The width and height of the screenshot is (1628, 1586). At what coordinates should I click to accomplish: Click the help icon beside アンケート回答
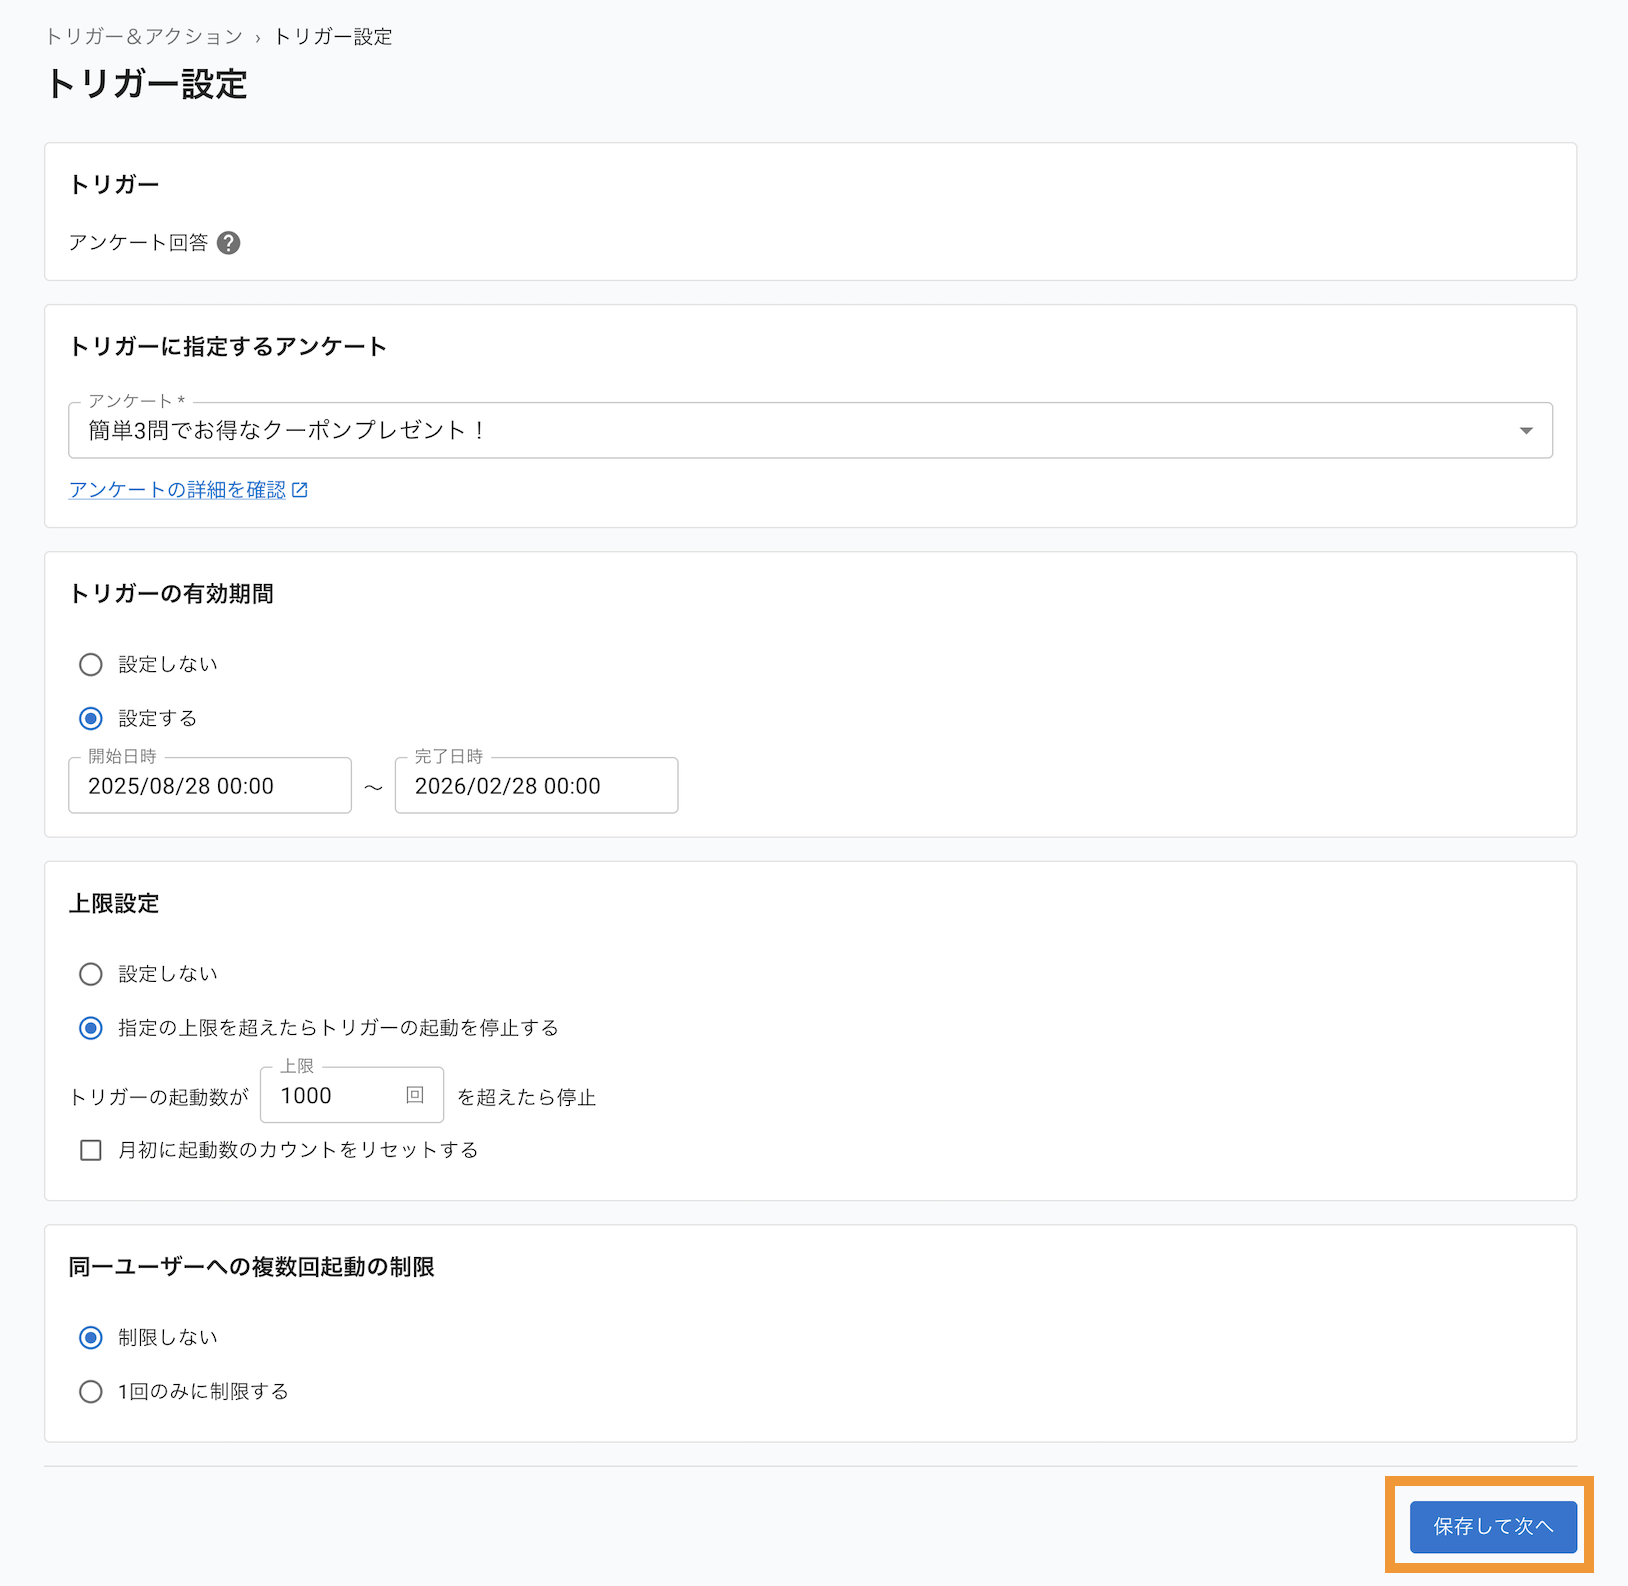pos(229,243)
